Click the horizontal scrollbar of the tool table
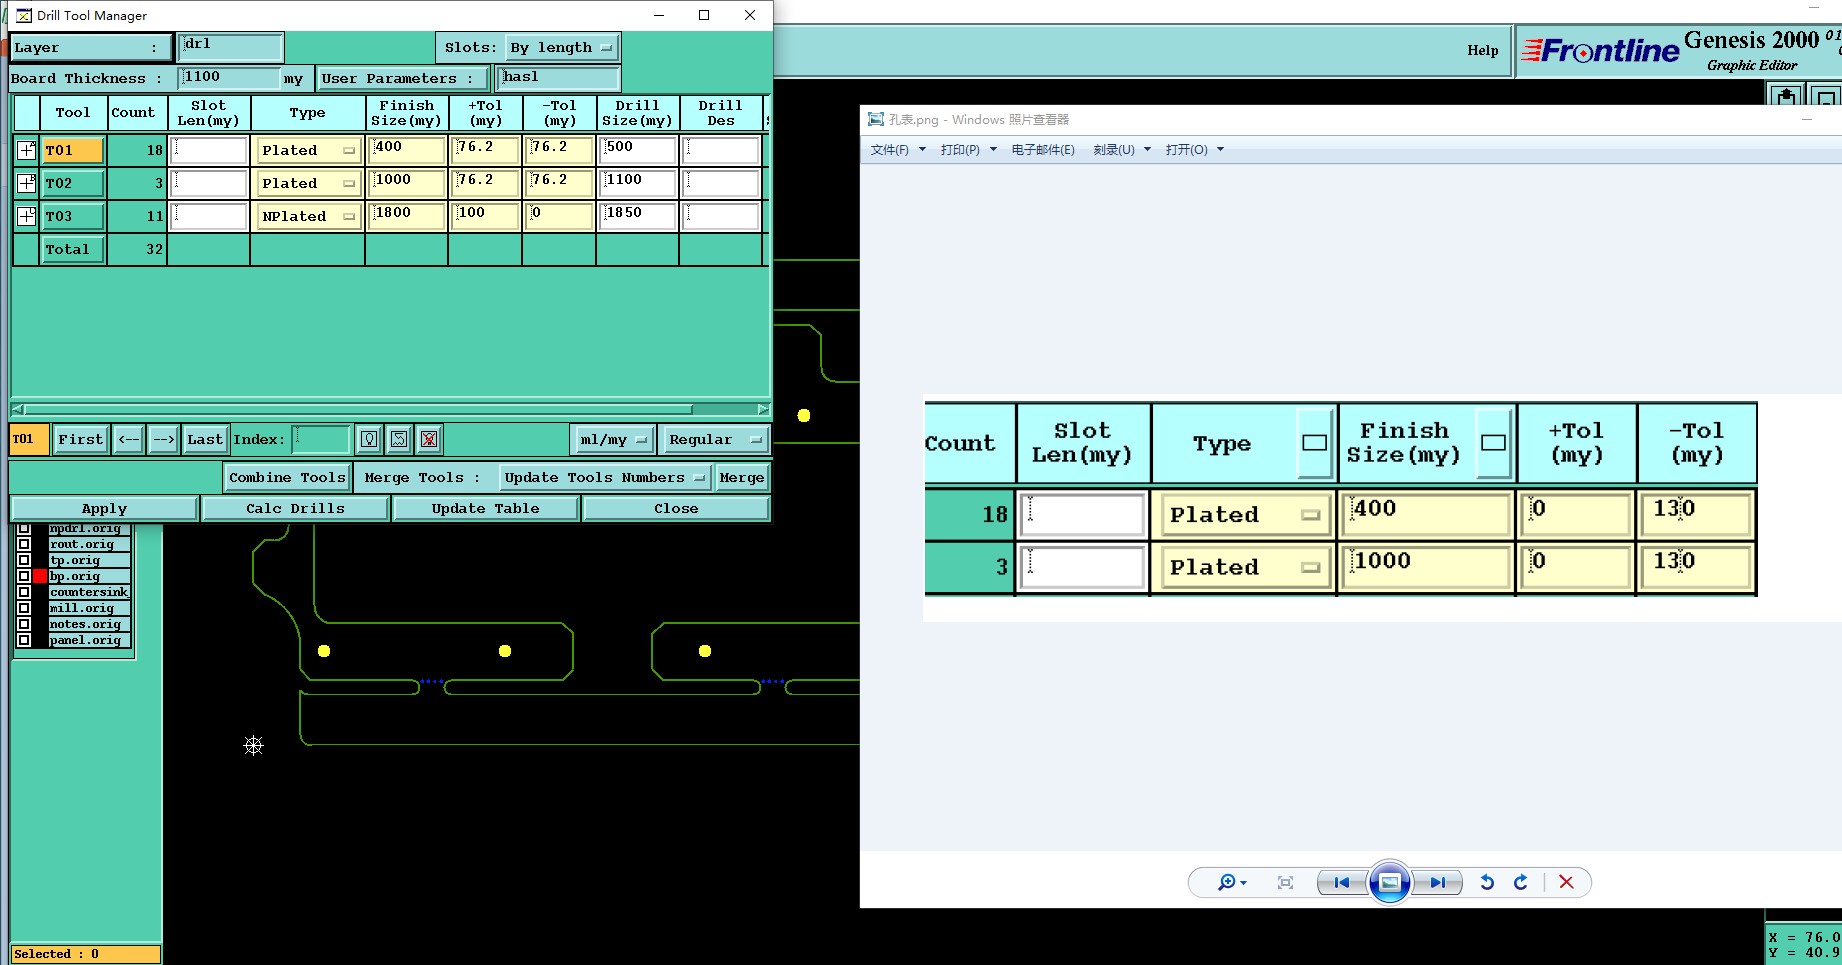 (390, 409)
